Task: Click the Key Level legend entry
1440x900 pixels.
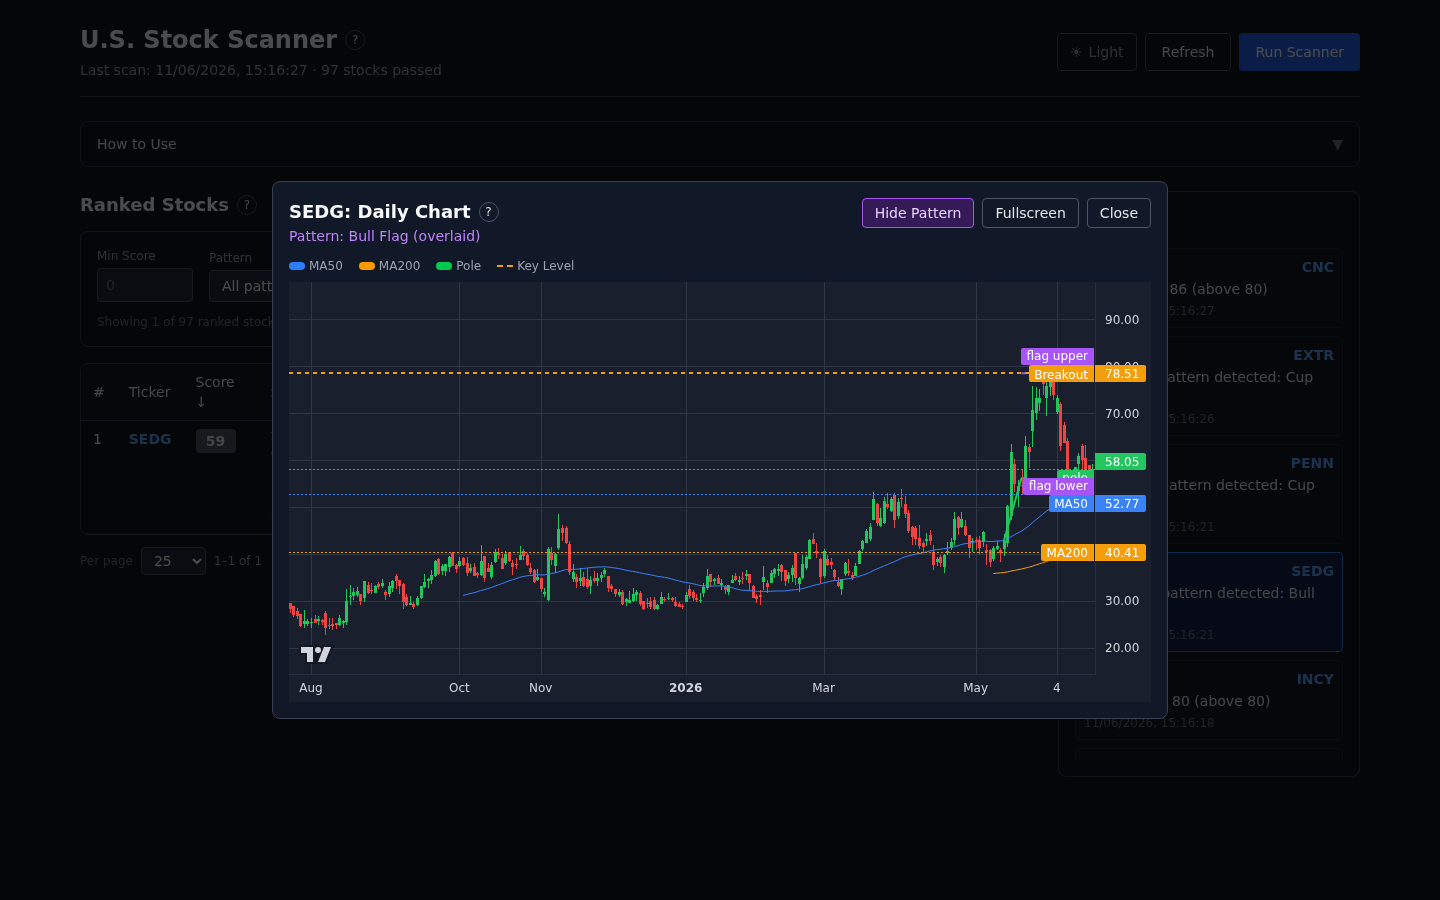Action: click(x=535, y=266)
